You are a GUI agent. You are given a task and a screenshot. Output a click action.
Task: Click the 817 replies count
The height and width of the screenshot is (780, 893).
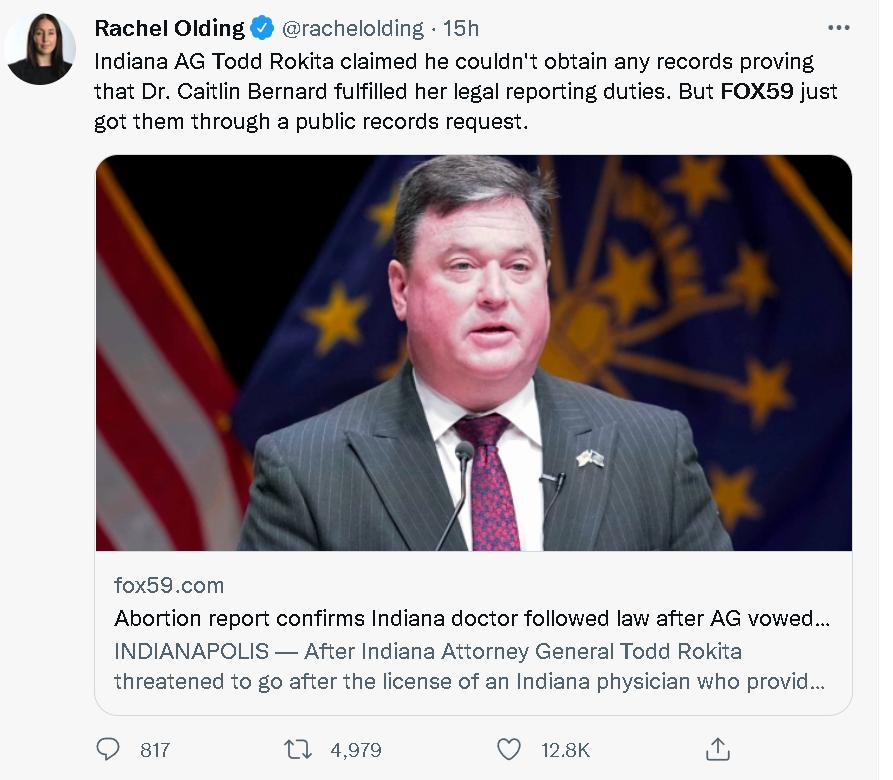tap(155, 750)
